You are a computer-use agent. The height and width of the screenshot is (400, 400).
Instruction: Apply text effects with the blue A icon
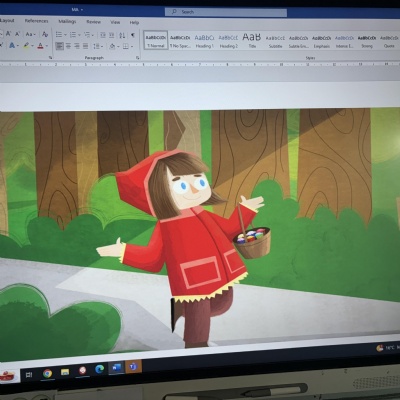pyautogui.click(x=12, y=45)
